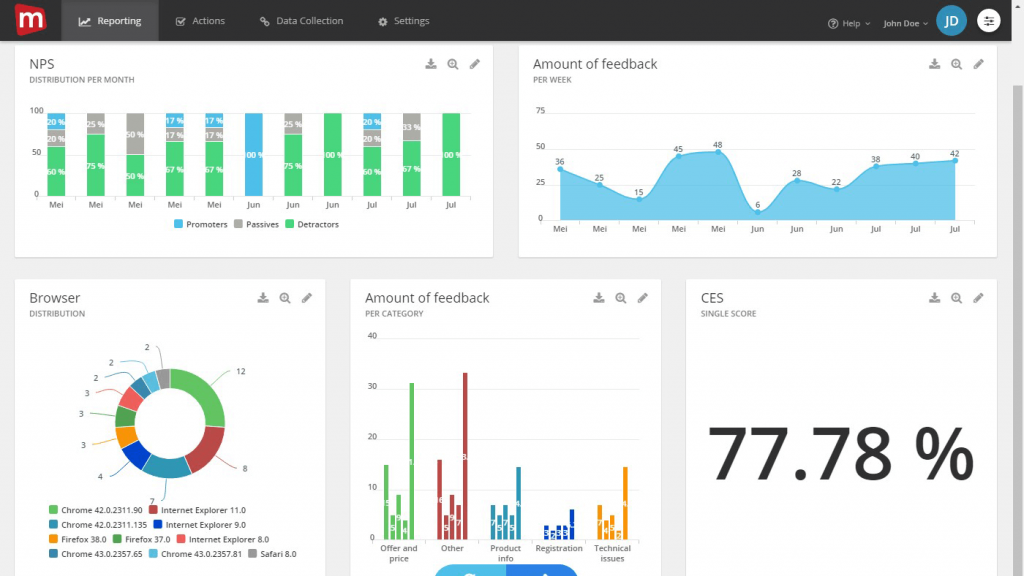Zoom into the Browser distribution chart

click(285, 298)
